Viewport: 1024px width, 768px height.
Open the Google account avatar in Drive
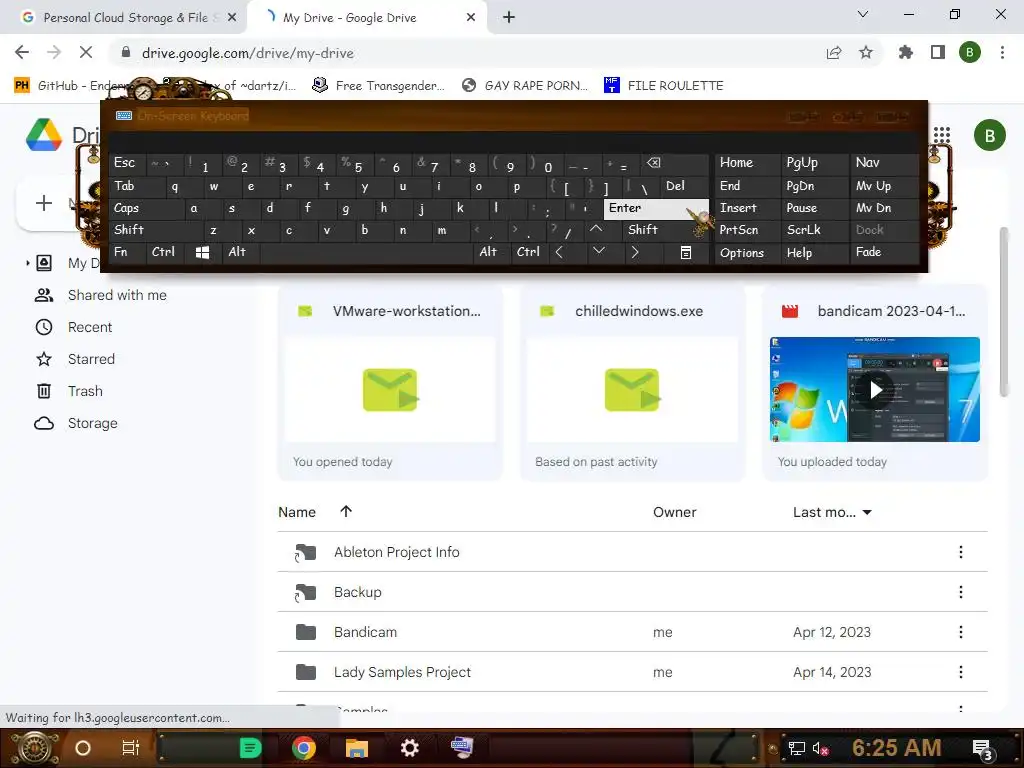tap(989, 135)
